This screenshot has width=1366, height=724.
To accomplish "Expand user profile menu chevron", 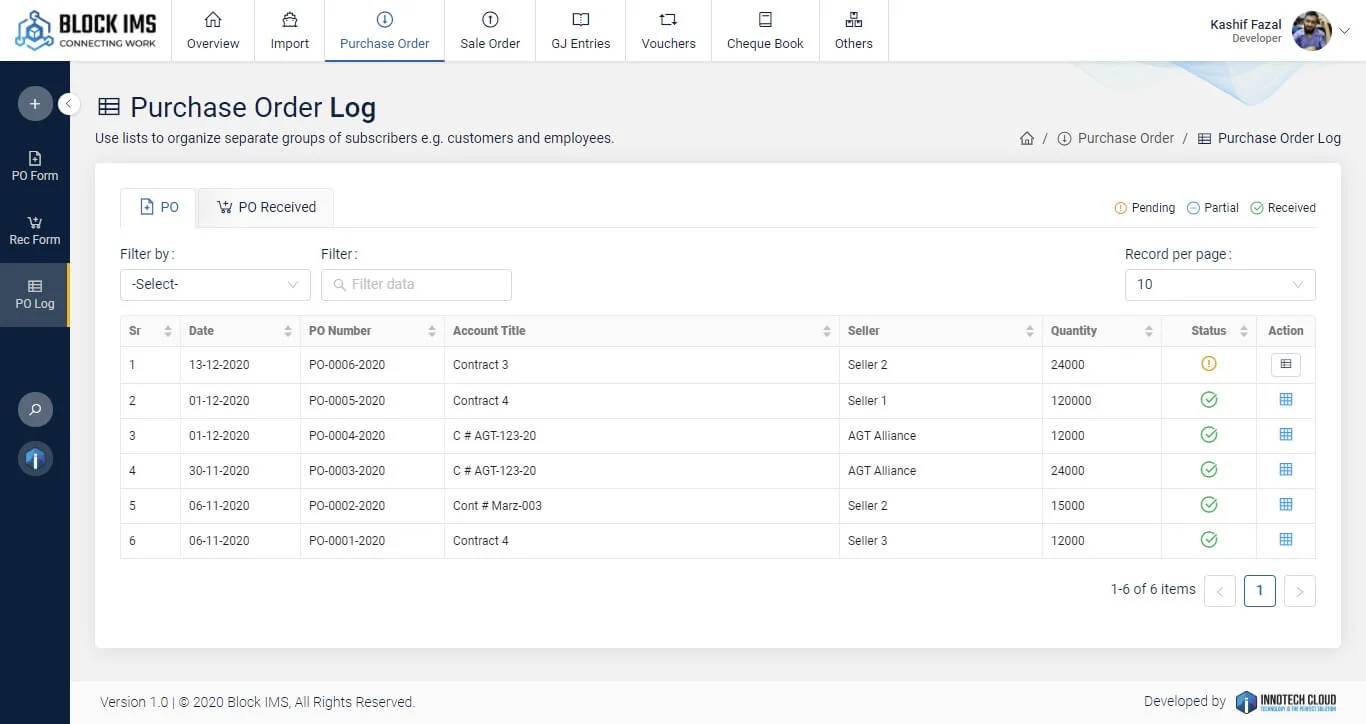I will [x=1345, y=31].
